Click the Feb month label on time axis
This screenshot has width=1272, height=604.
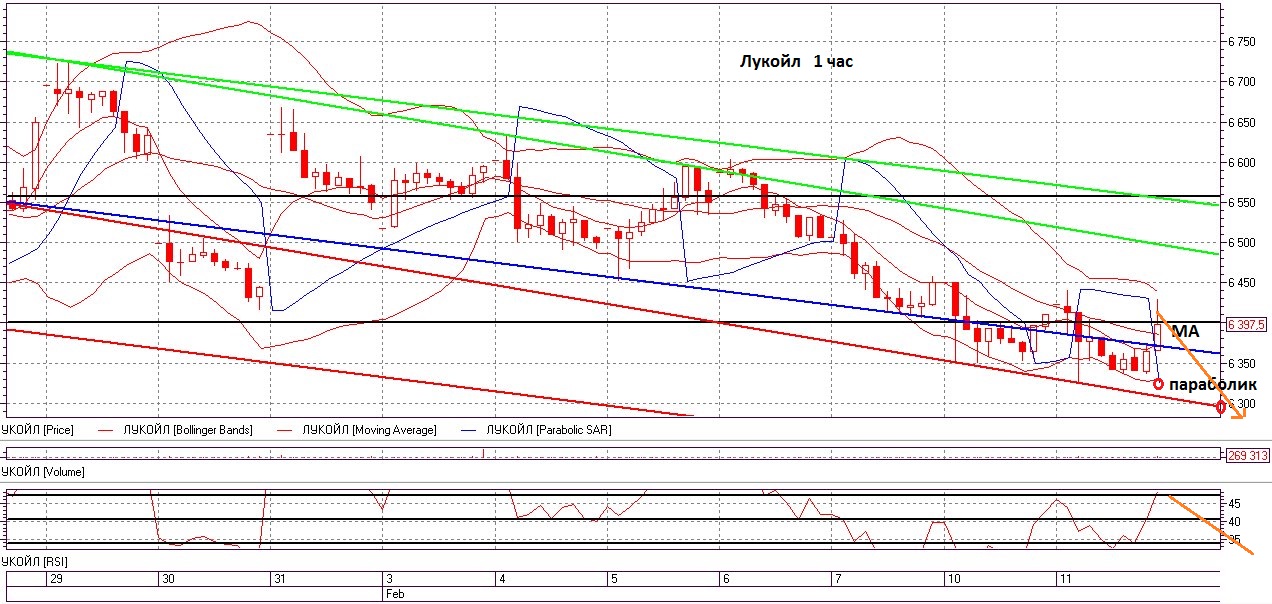[x=395, y=593]
